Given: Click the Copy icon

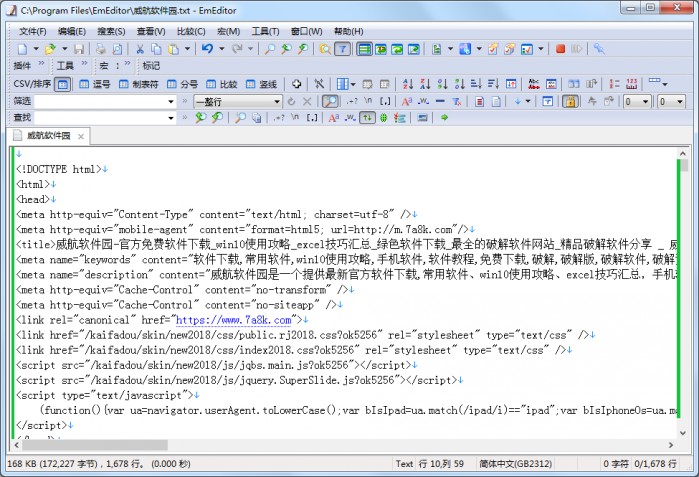Looking at the screenshot, I should (x=156, y=49).
